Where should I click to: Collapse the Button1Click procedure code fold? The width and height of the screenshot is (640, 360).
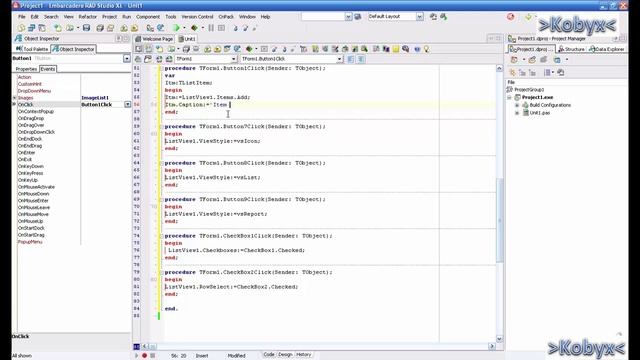(x=162, y=69)
